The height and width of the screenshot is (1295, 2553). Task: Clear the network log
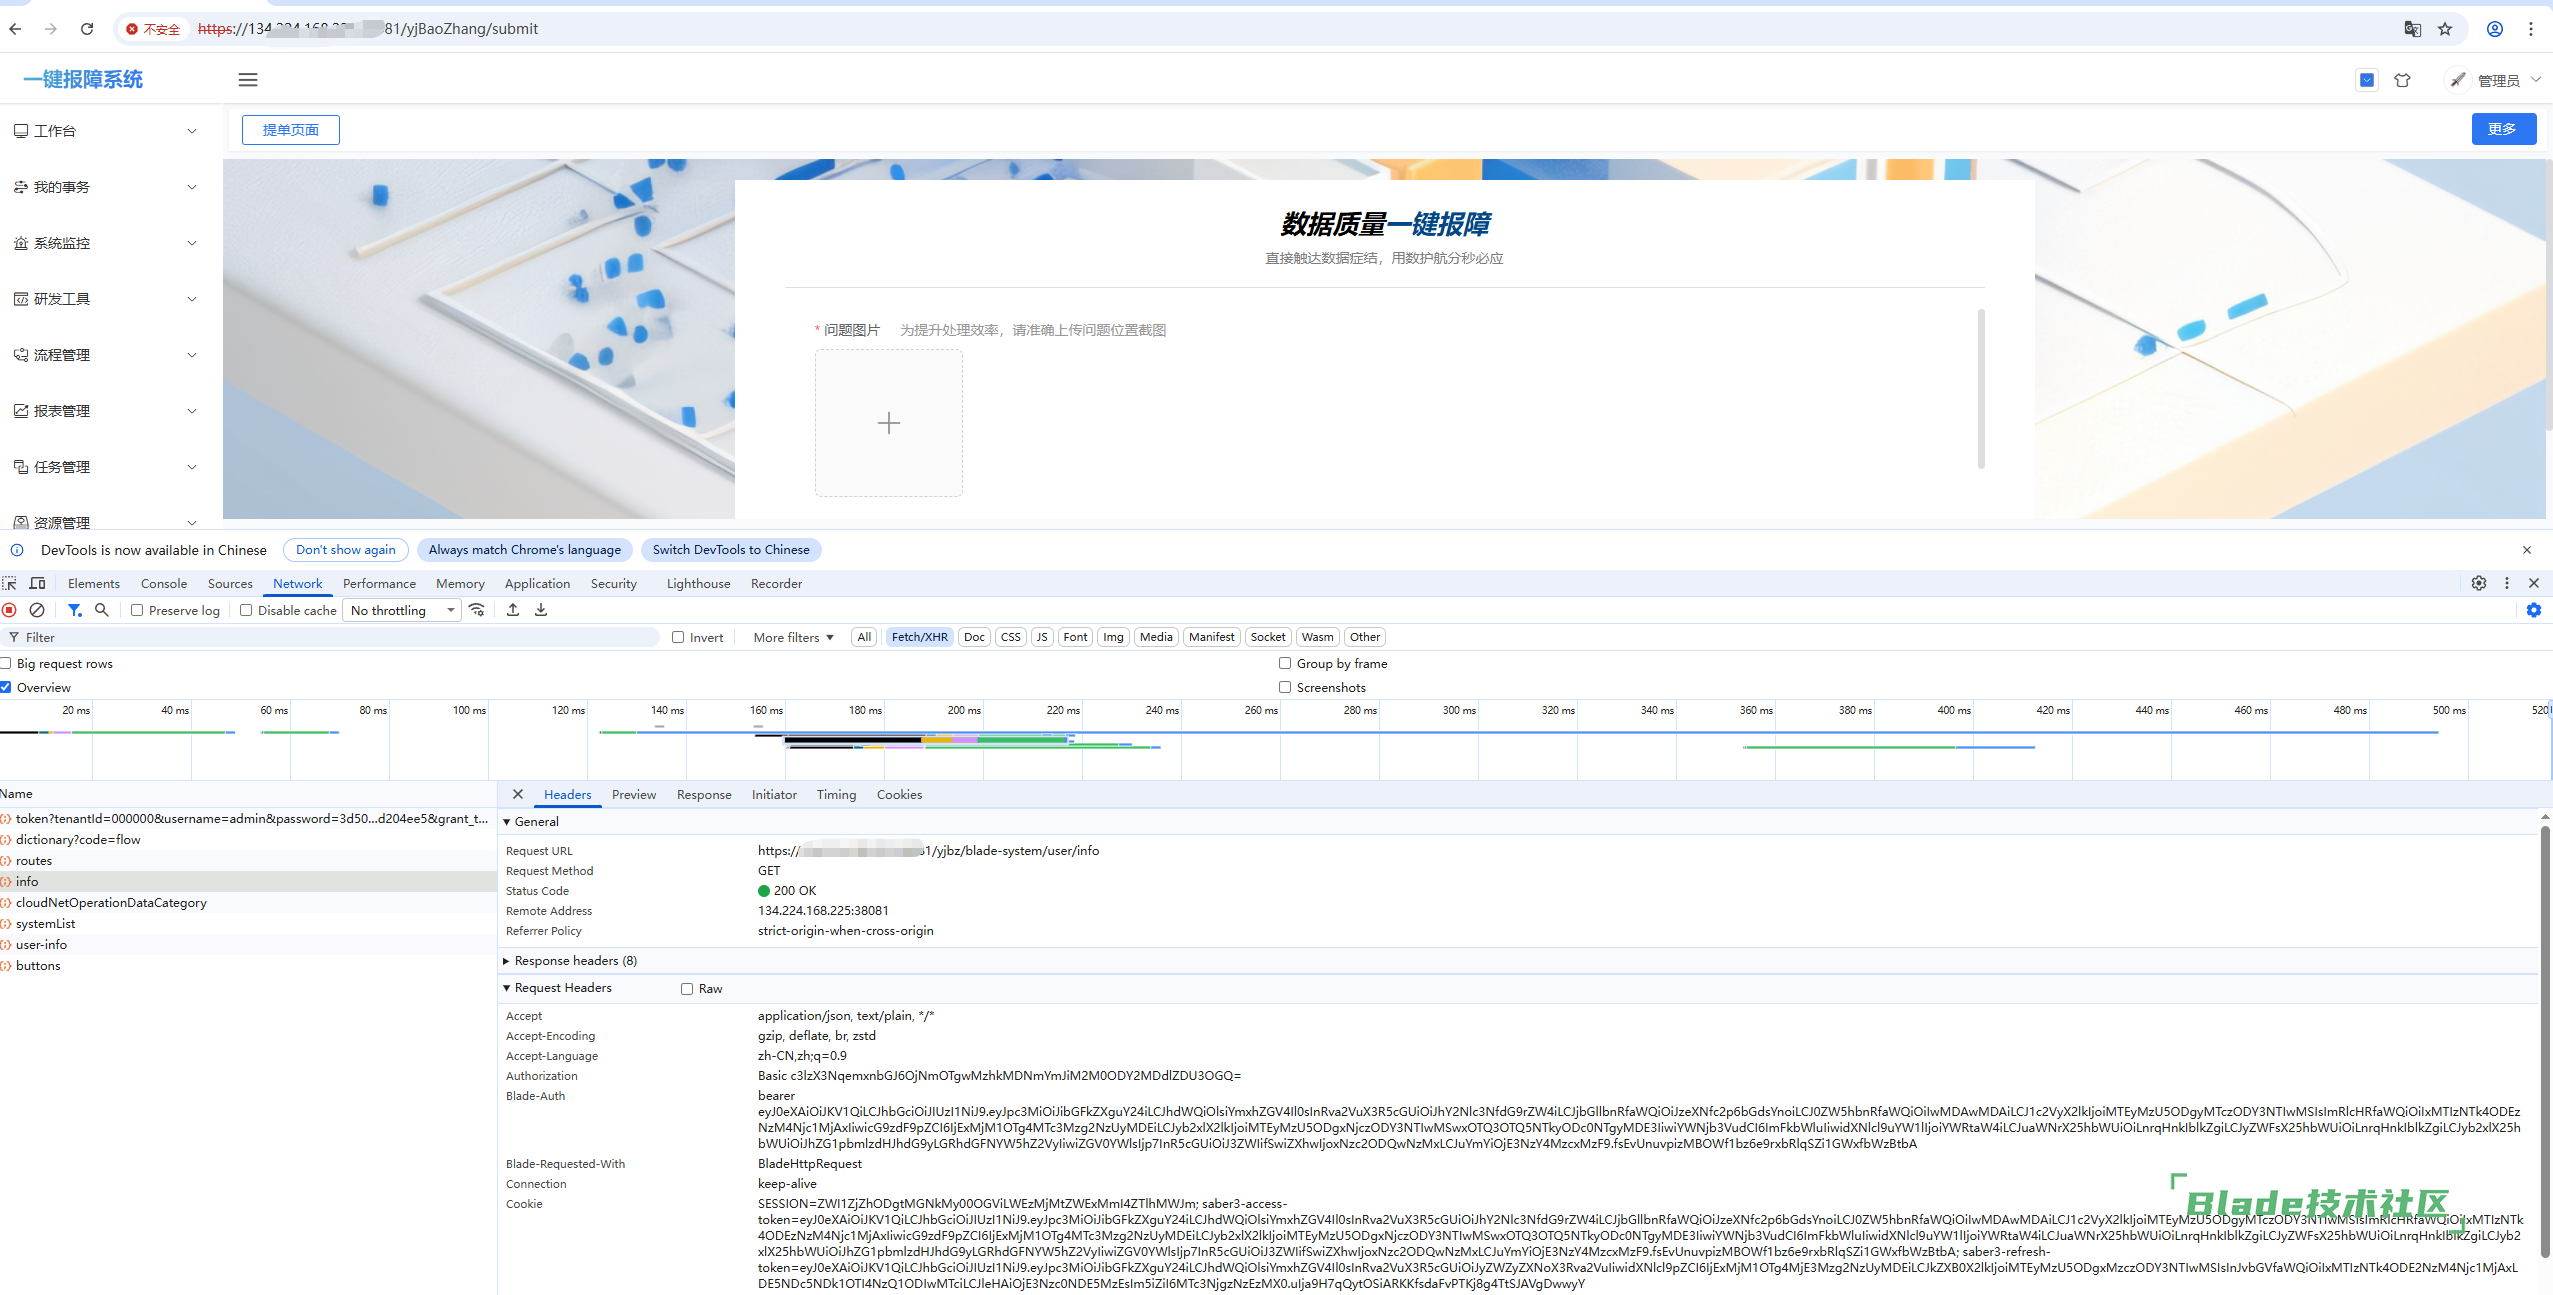point(37,610)
